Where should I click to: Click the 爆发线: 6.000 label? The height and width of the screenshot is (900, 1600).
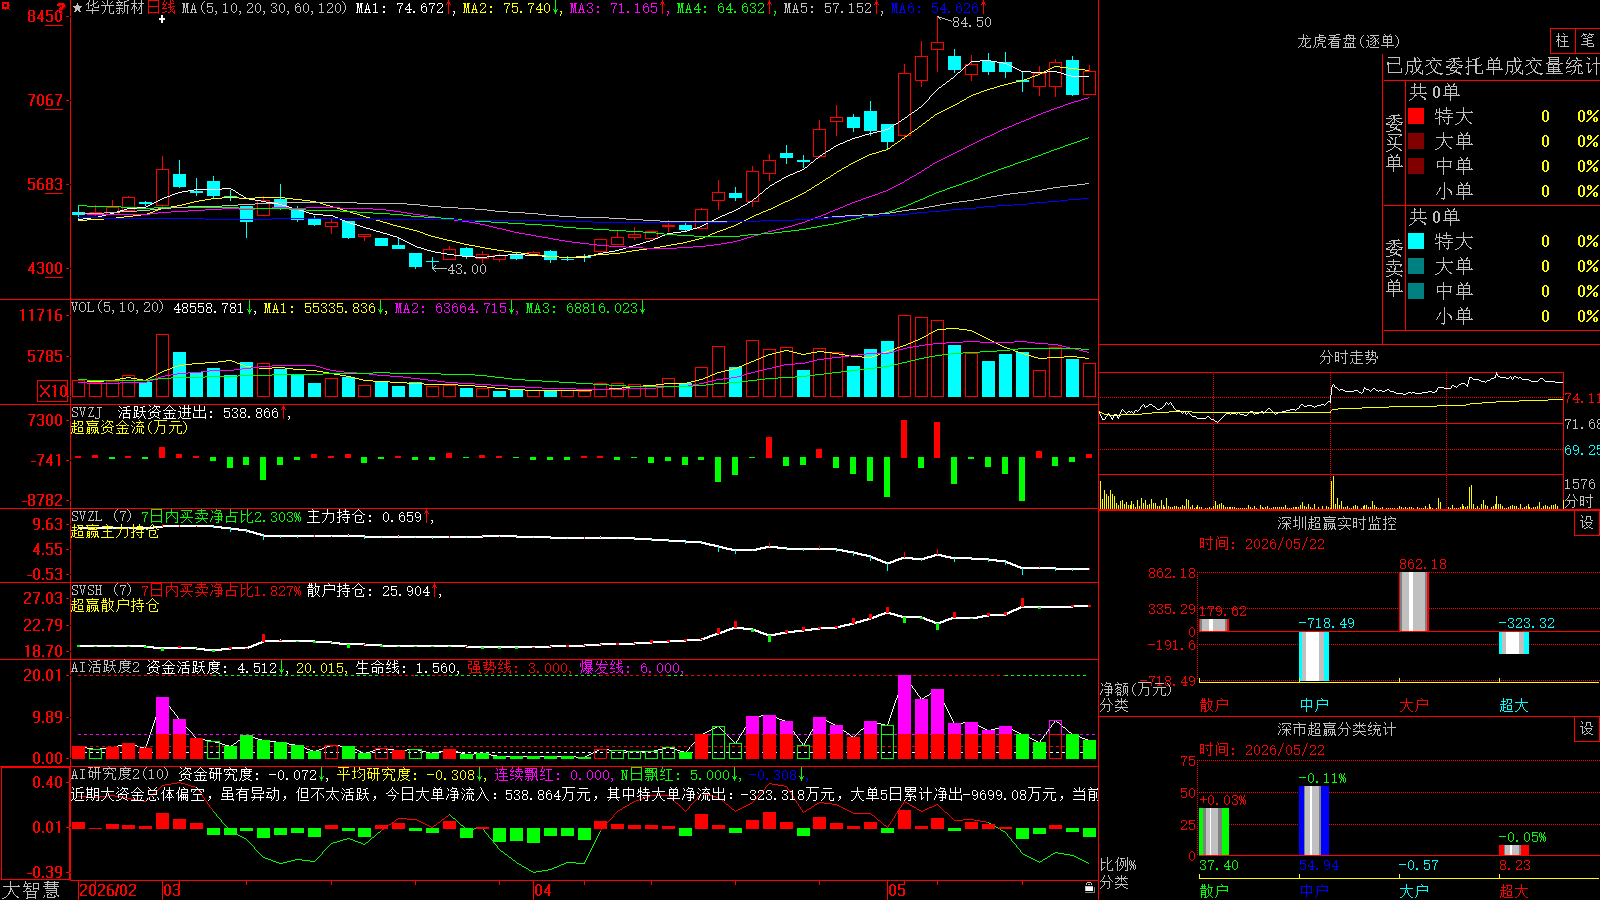tap(630, 667)
